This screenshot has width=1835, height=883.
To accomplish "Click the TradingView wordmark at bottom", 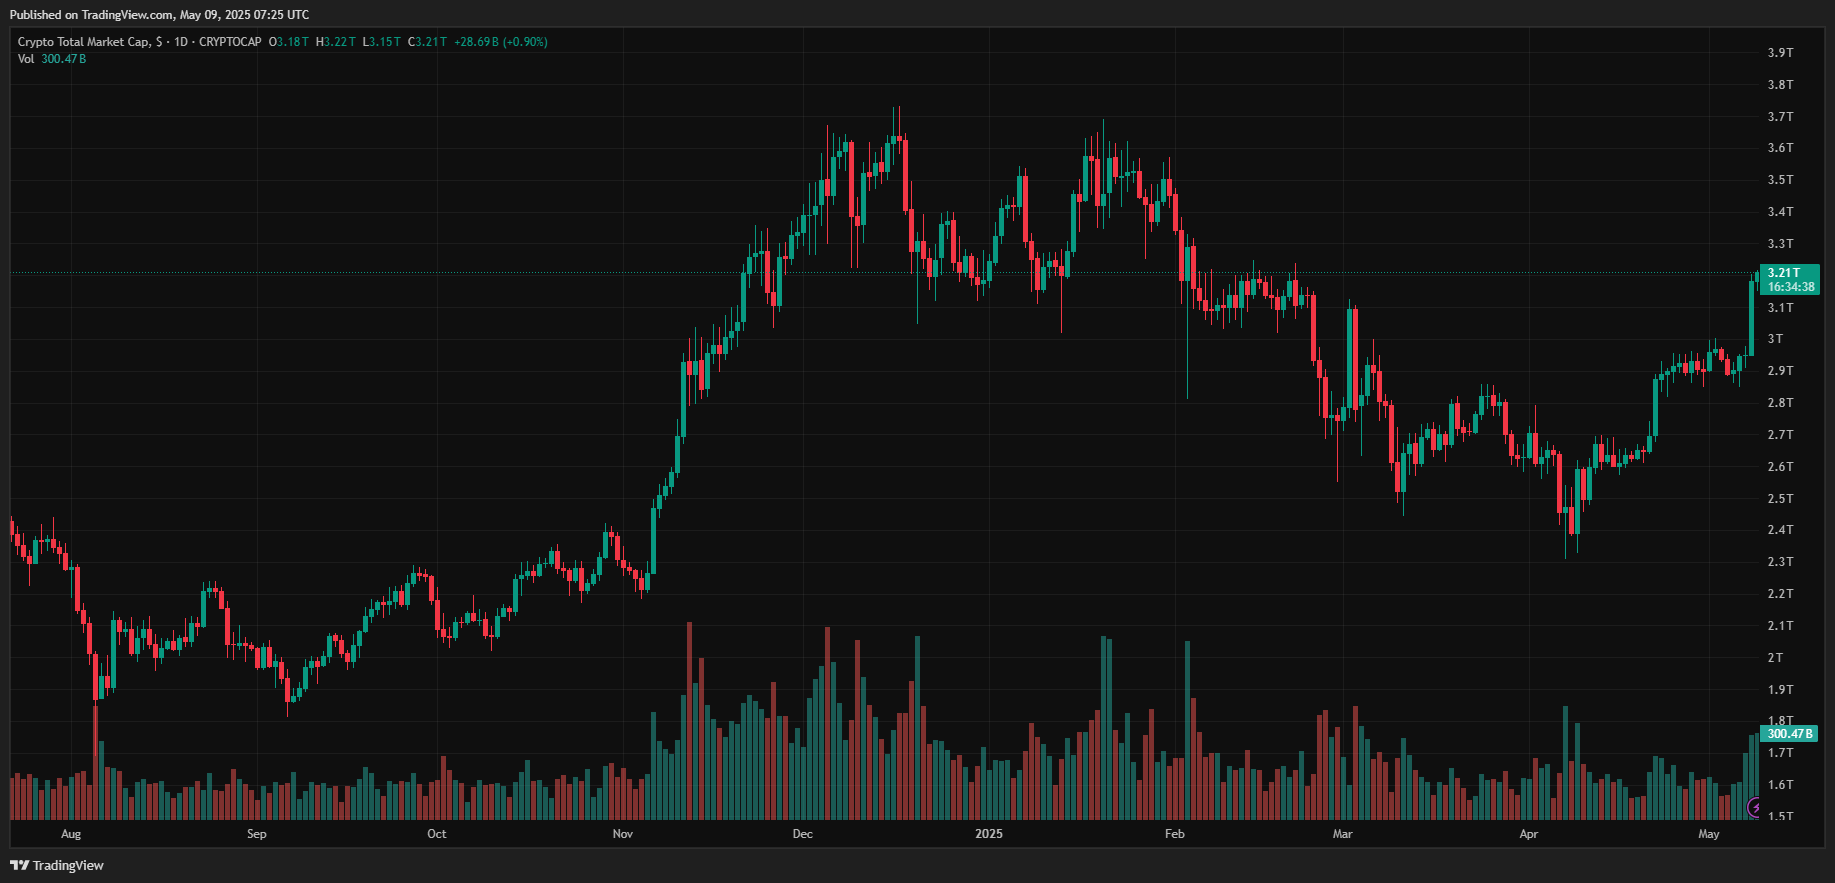I will [68, 865].
